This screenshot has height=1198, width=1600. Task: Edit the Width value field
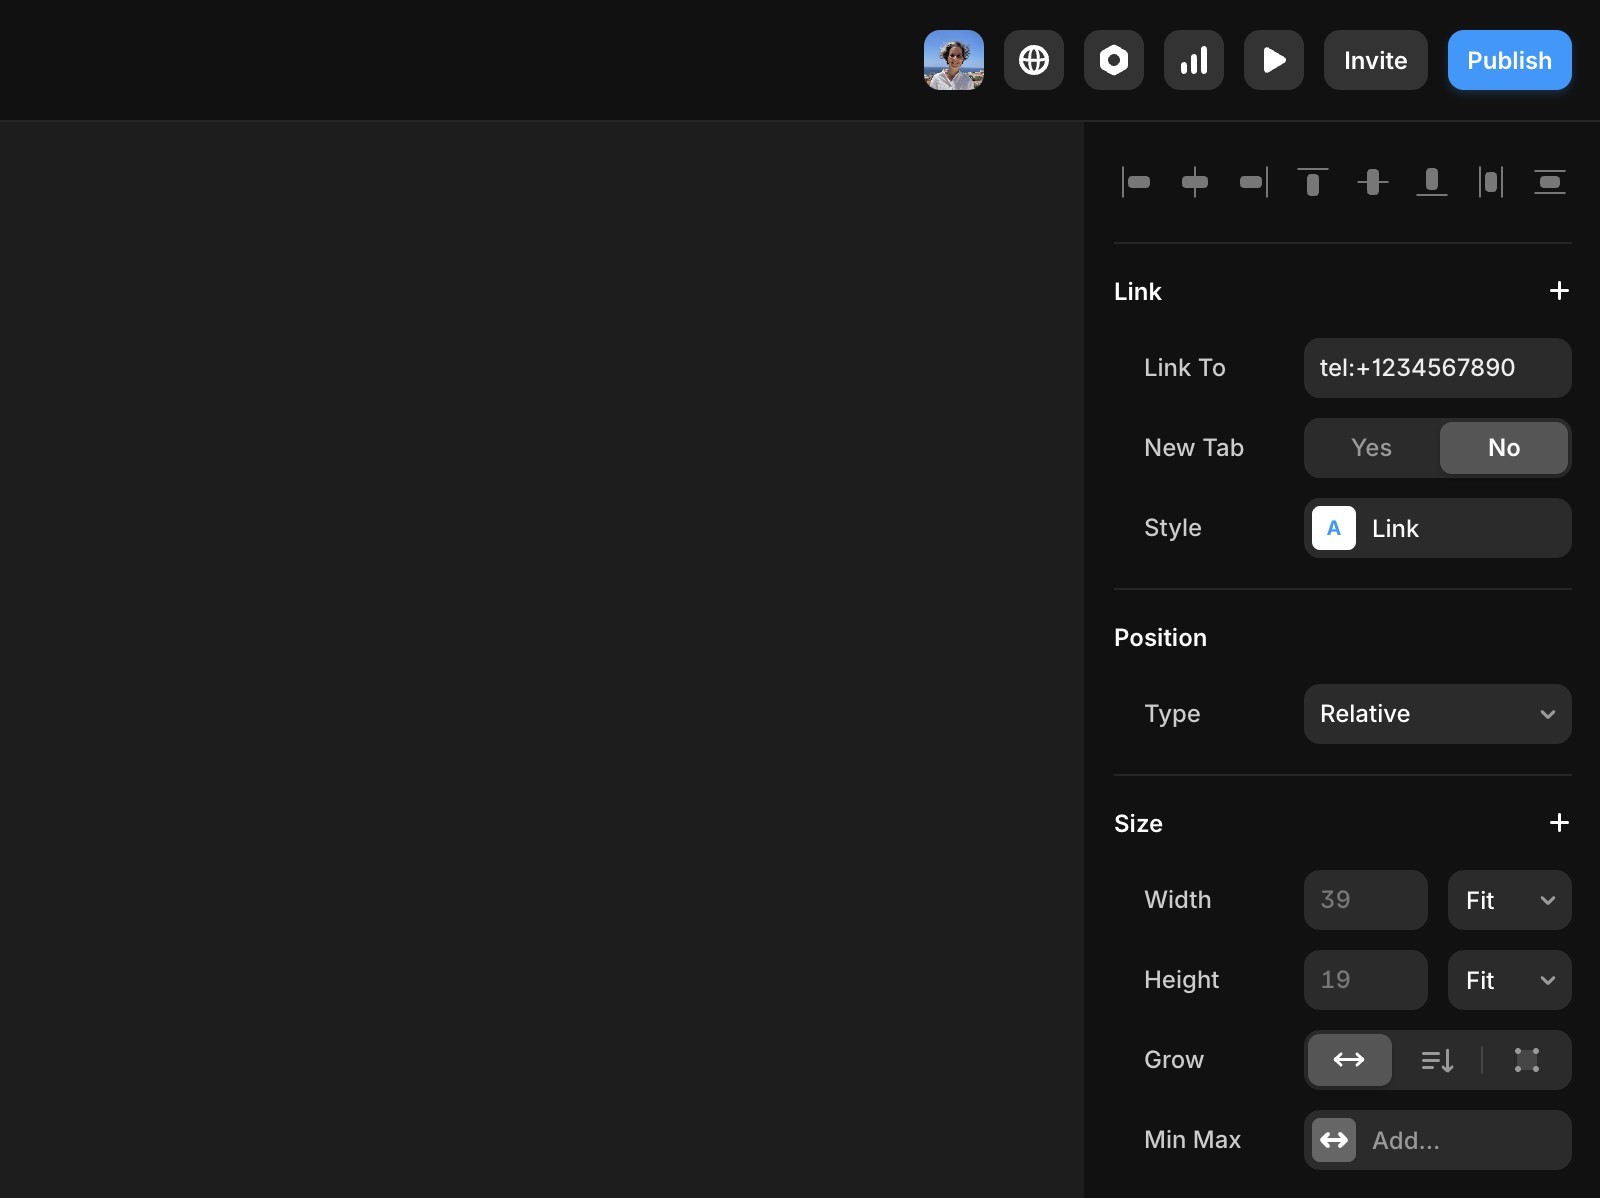[x=1365, y=900]
